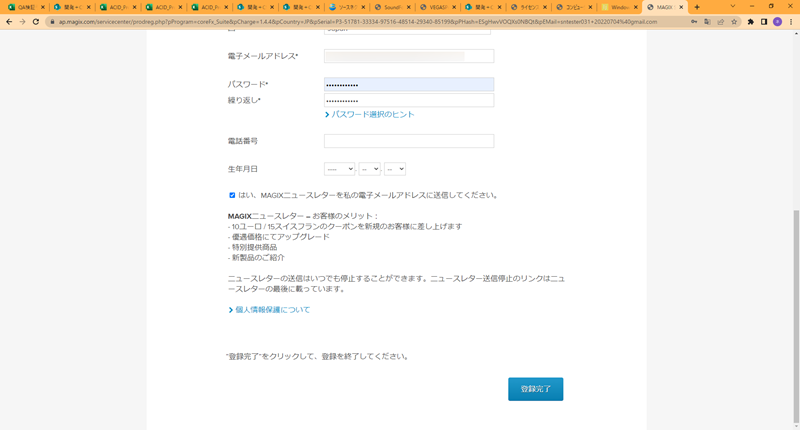Image resolution: width=800 pixels, height=430 pixels.
Task: Click the 10ユーロ coupon bullet text
Action: [345, 226]
